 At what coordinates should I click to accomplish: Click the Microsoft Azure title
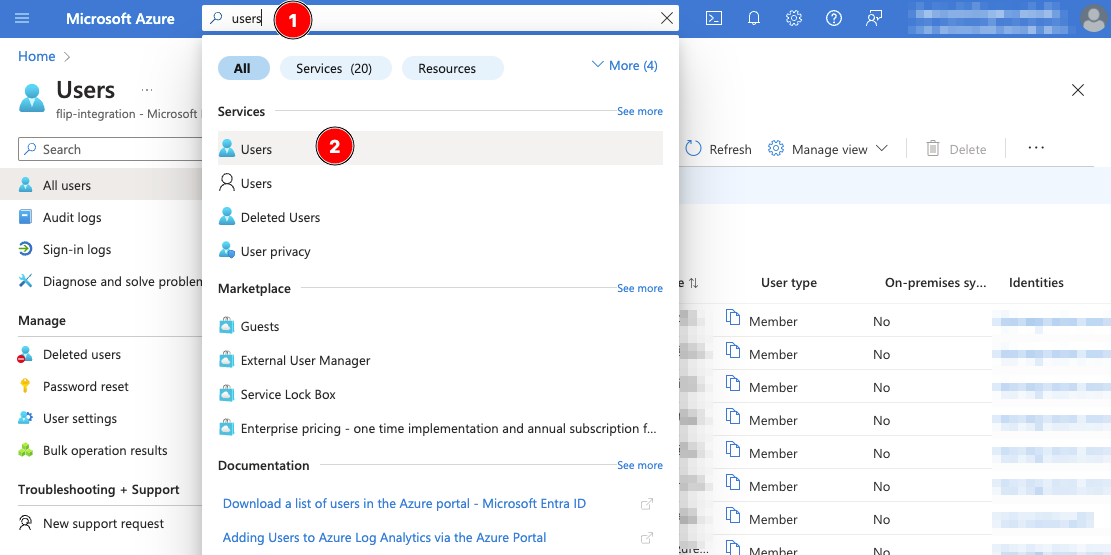(120, 18)
